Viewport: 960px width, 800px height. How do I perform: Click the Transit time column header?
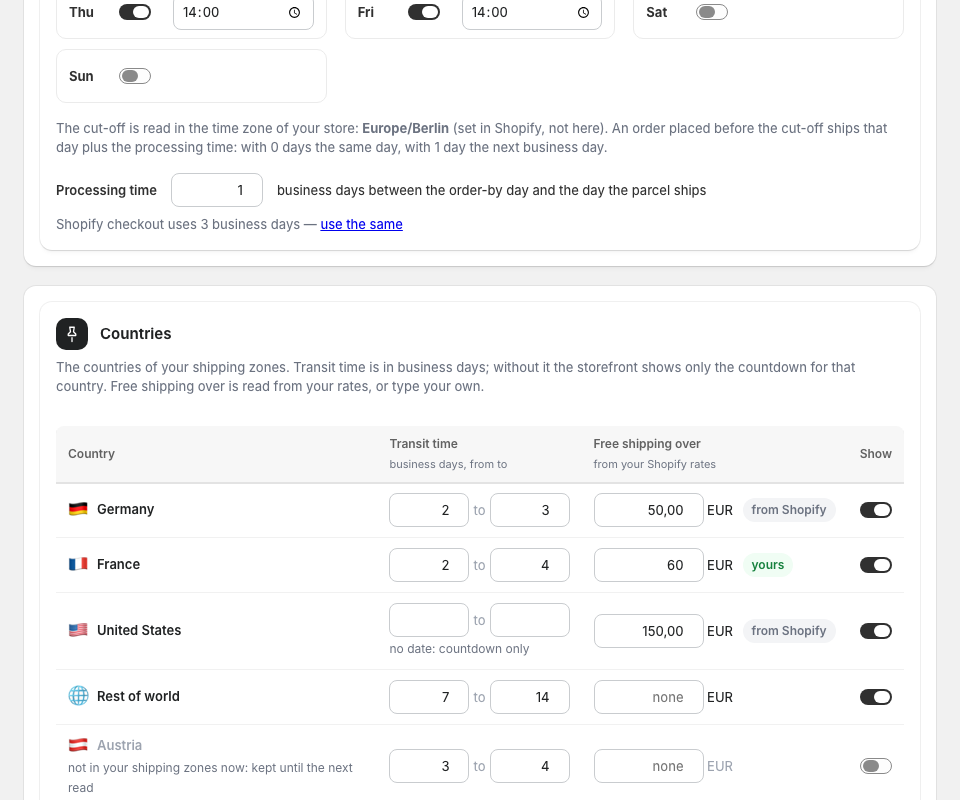click(423, 444)
